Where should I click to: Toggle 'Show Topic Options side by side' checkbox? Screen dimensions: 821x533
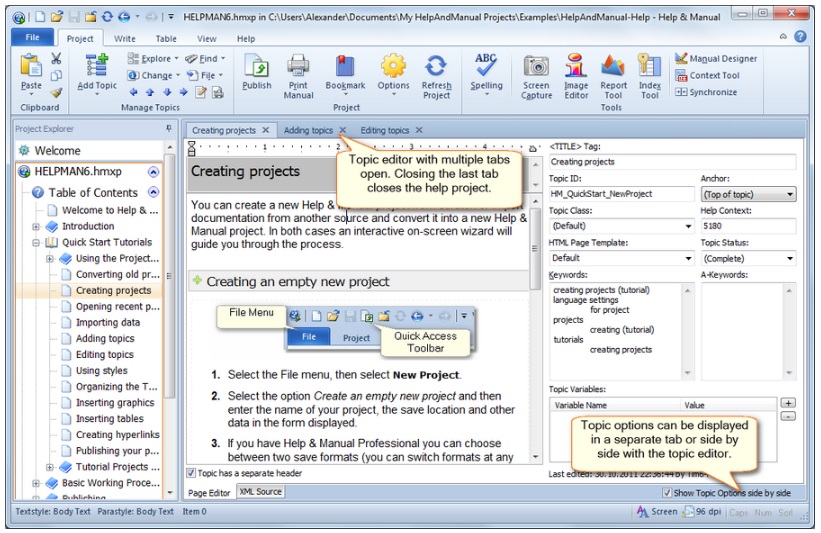coord(667,493)
